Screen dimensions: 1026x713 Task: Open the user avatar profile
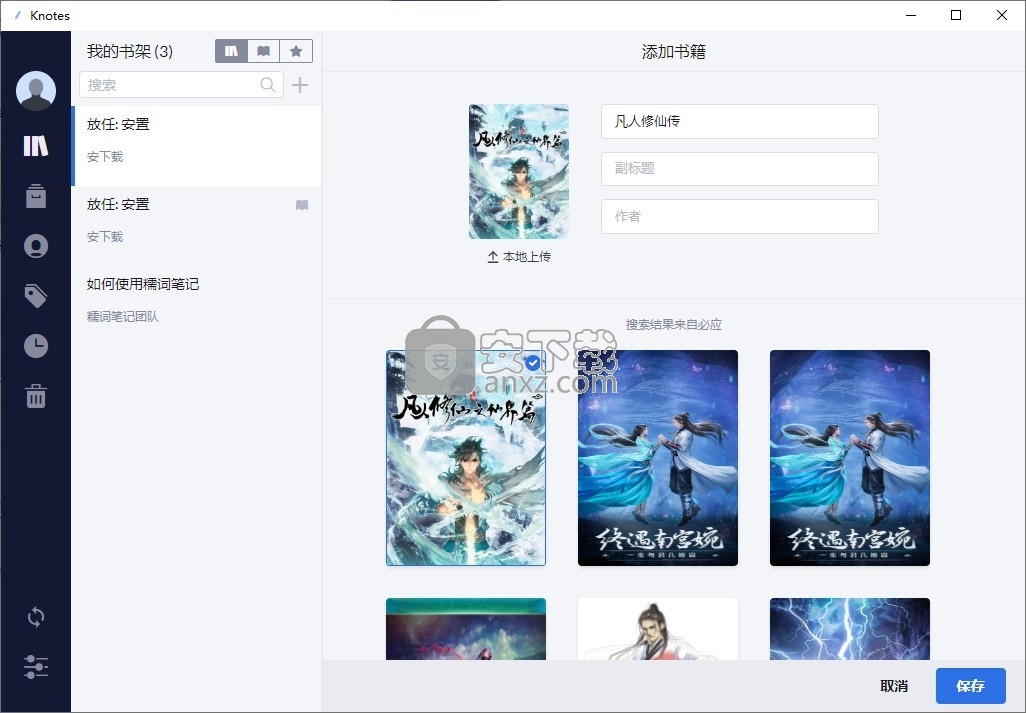tap(36, 90)
